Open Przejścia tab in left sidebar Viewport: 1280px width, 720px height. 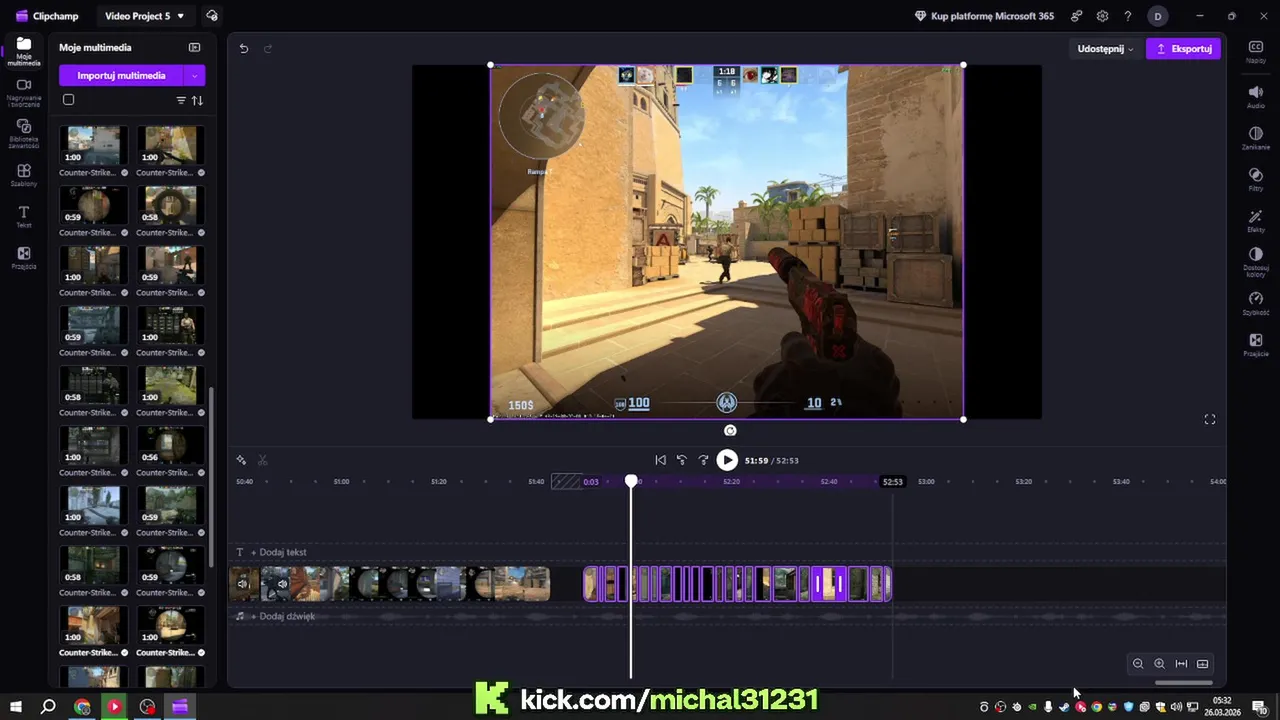pyautogui.click(x=24, y=258)
